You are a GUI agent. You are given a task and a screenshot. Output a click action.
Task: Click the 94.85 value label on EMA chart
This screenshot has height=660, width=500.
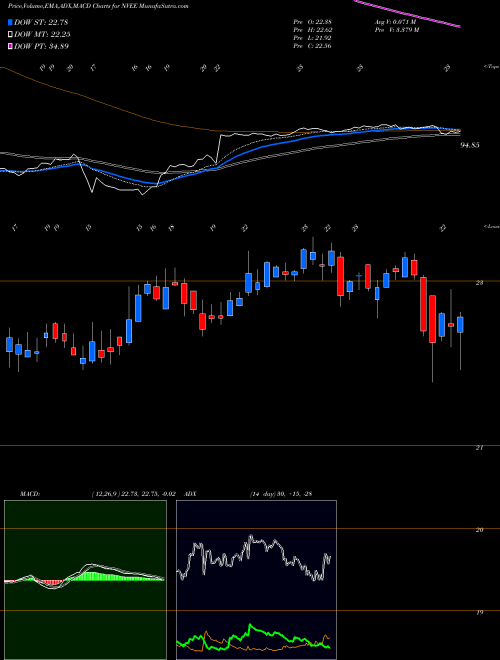pos(470,145)
